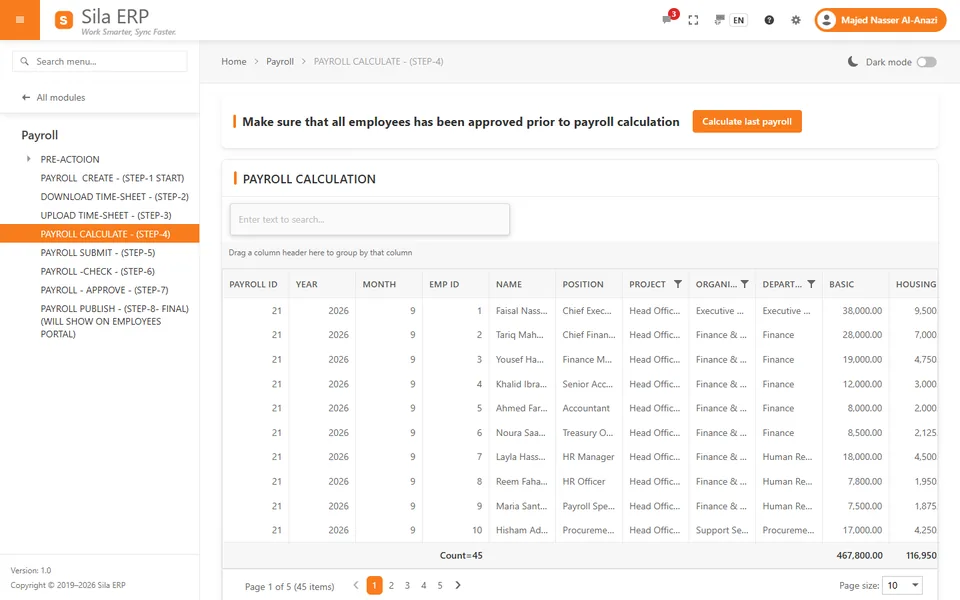Screen dimensions: 960x600
Task: Click the HR Officer position cell
Action: 589,481
